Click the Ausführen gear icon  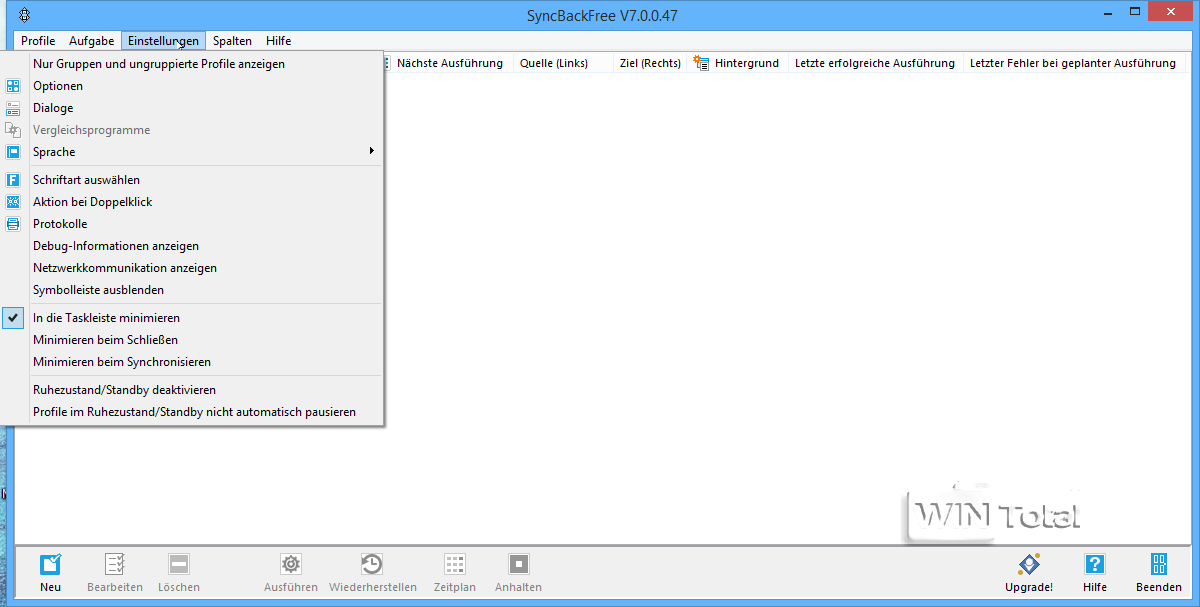point(291,564)
